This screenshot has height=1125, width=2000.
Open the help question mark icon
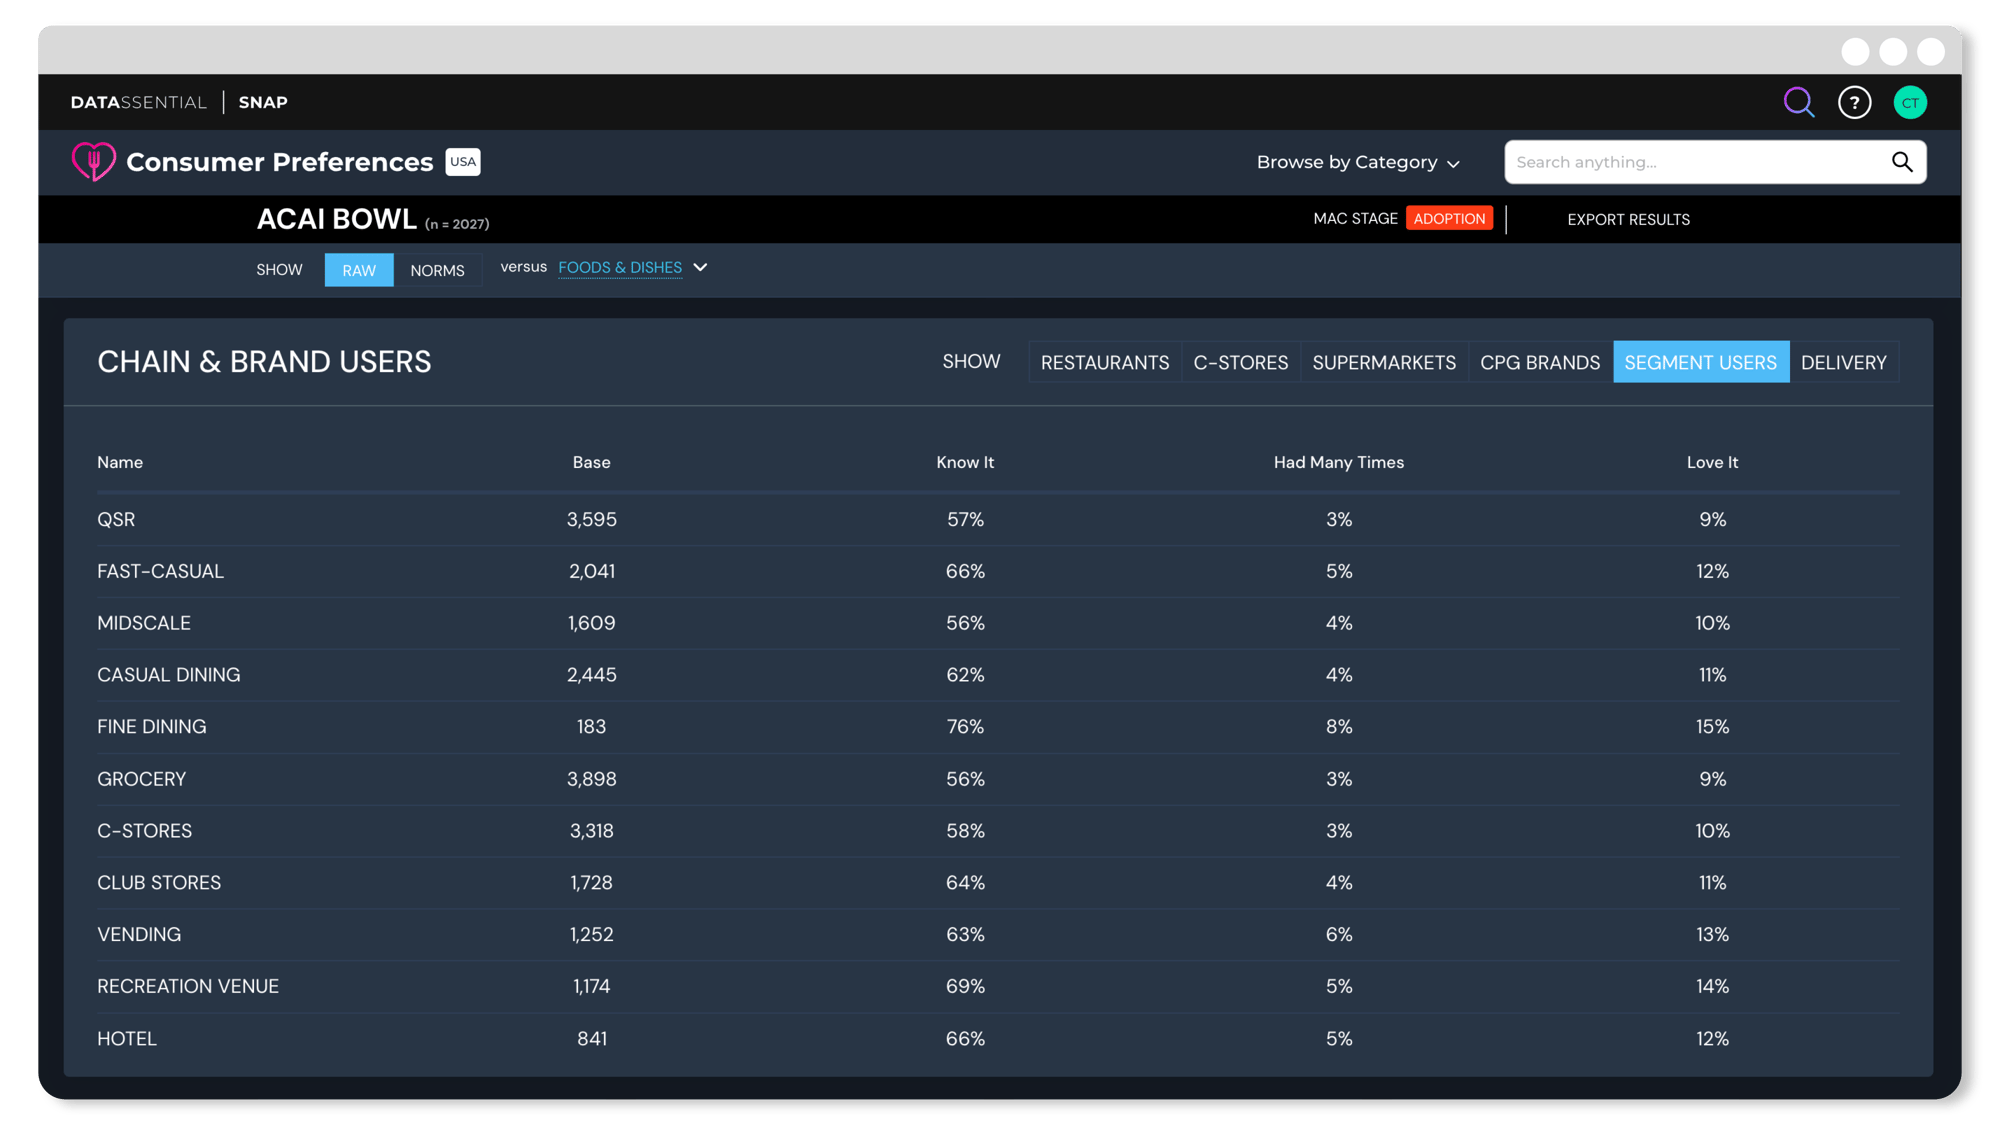[x=1855, y=102]
